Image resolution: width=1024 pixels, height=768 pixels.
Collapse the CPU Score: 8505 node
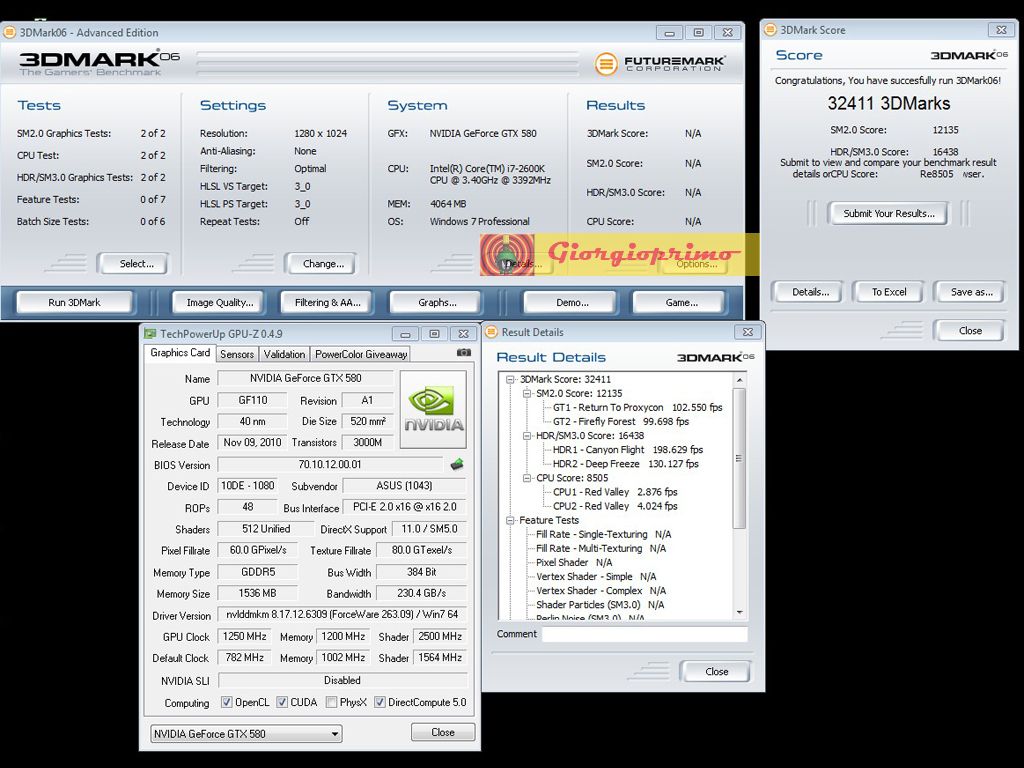(x=527, y=478)
